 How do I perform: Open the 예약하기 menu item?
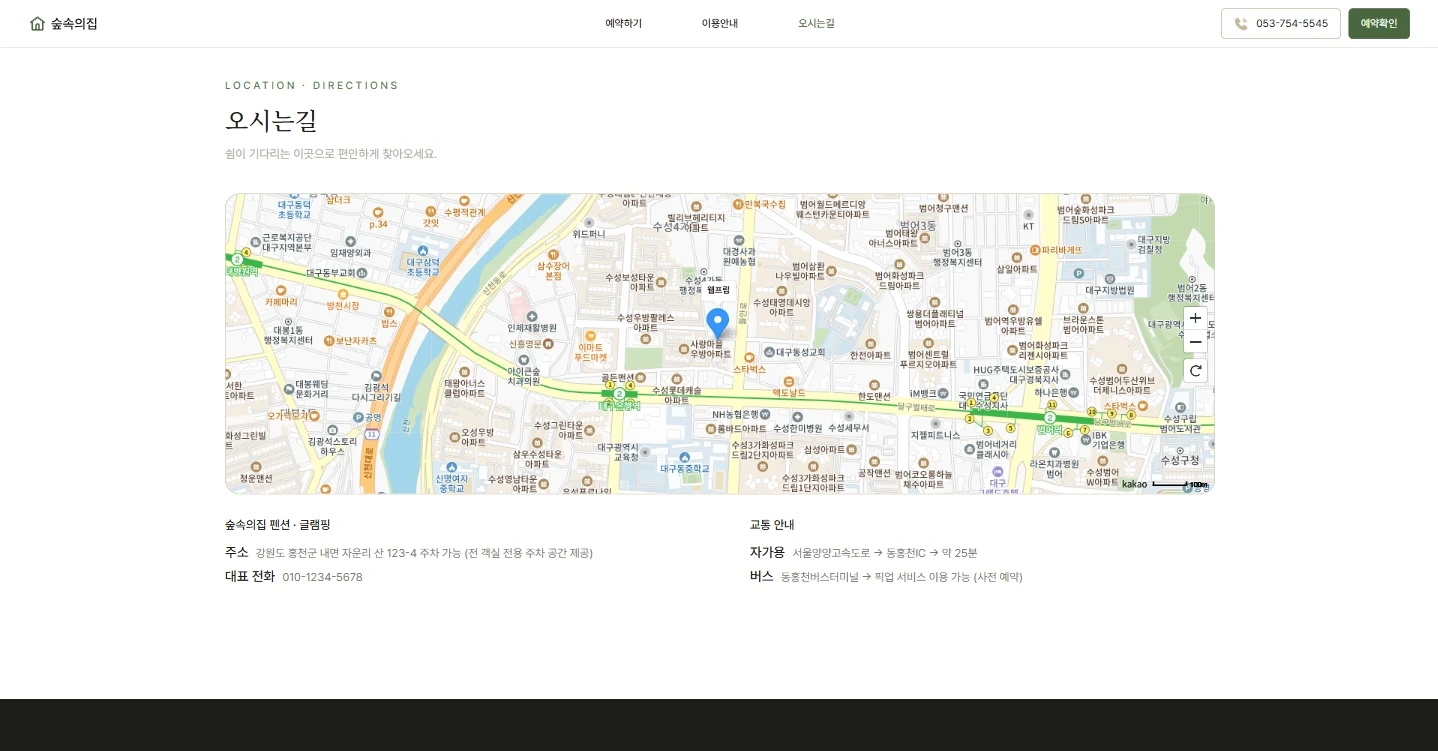click(623, 23)
